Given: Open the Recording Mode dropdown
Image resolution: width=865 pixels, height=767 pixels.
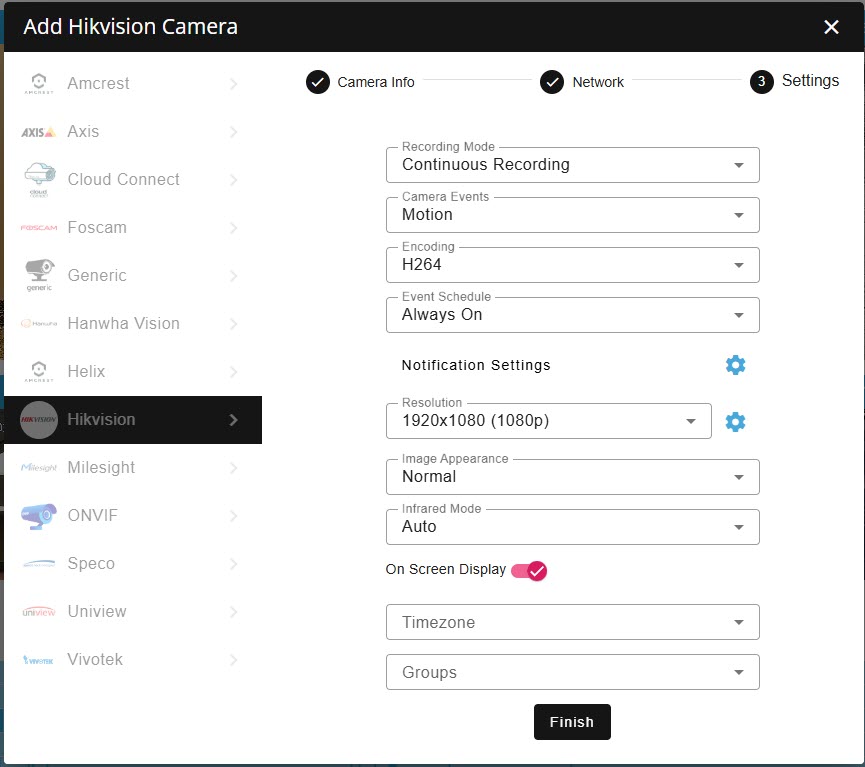Looking at the screenshot, I should pyautogui.click(x=572, y=165).
